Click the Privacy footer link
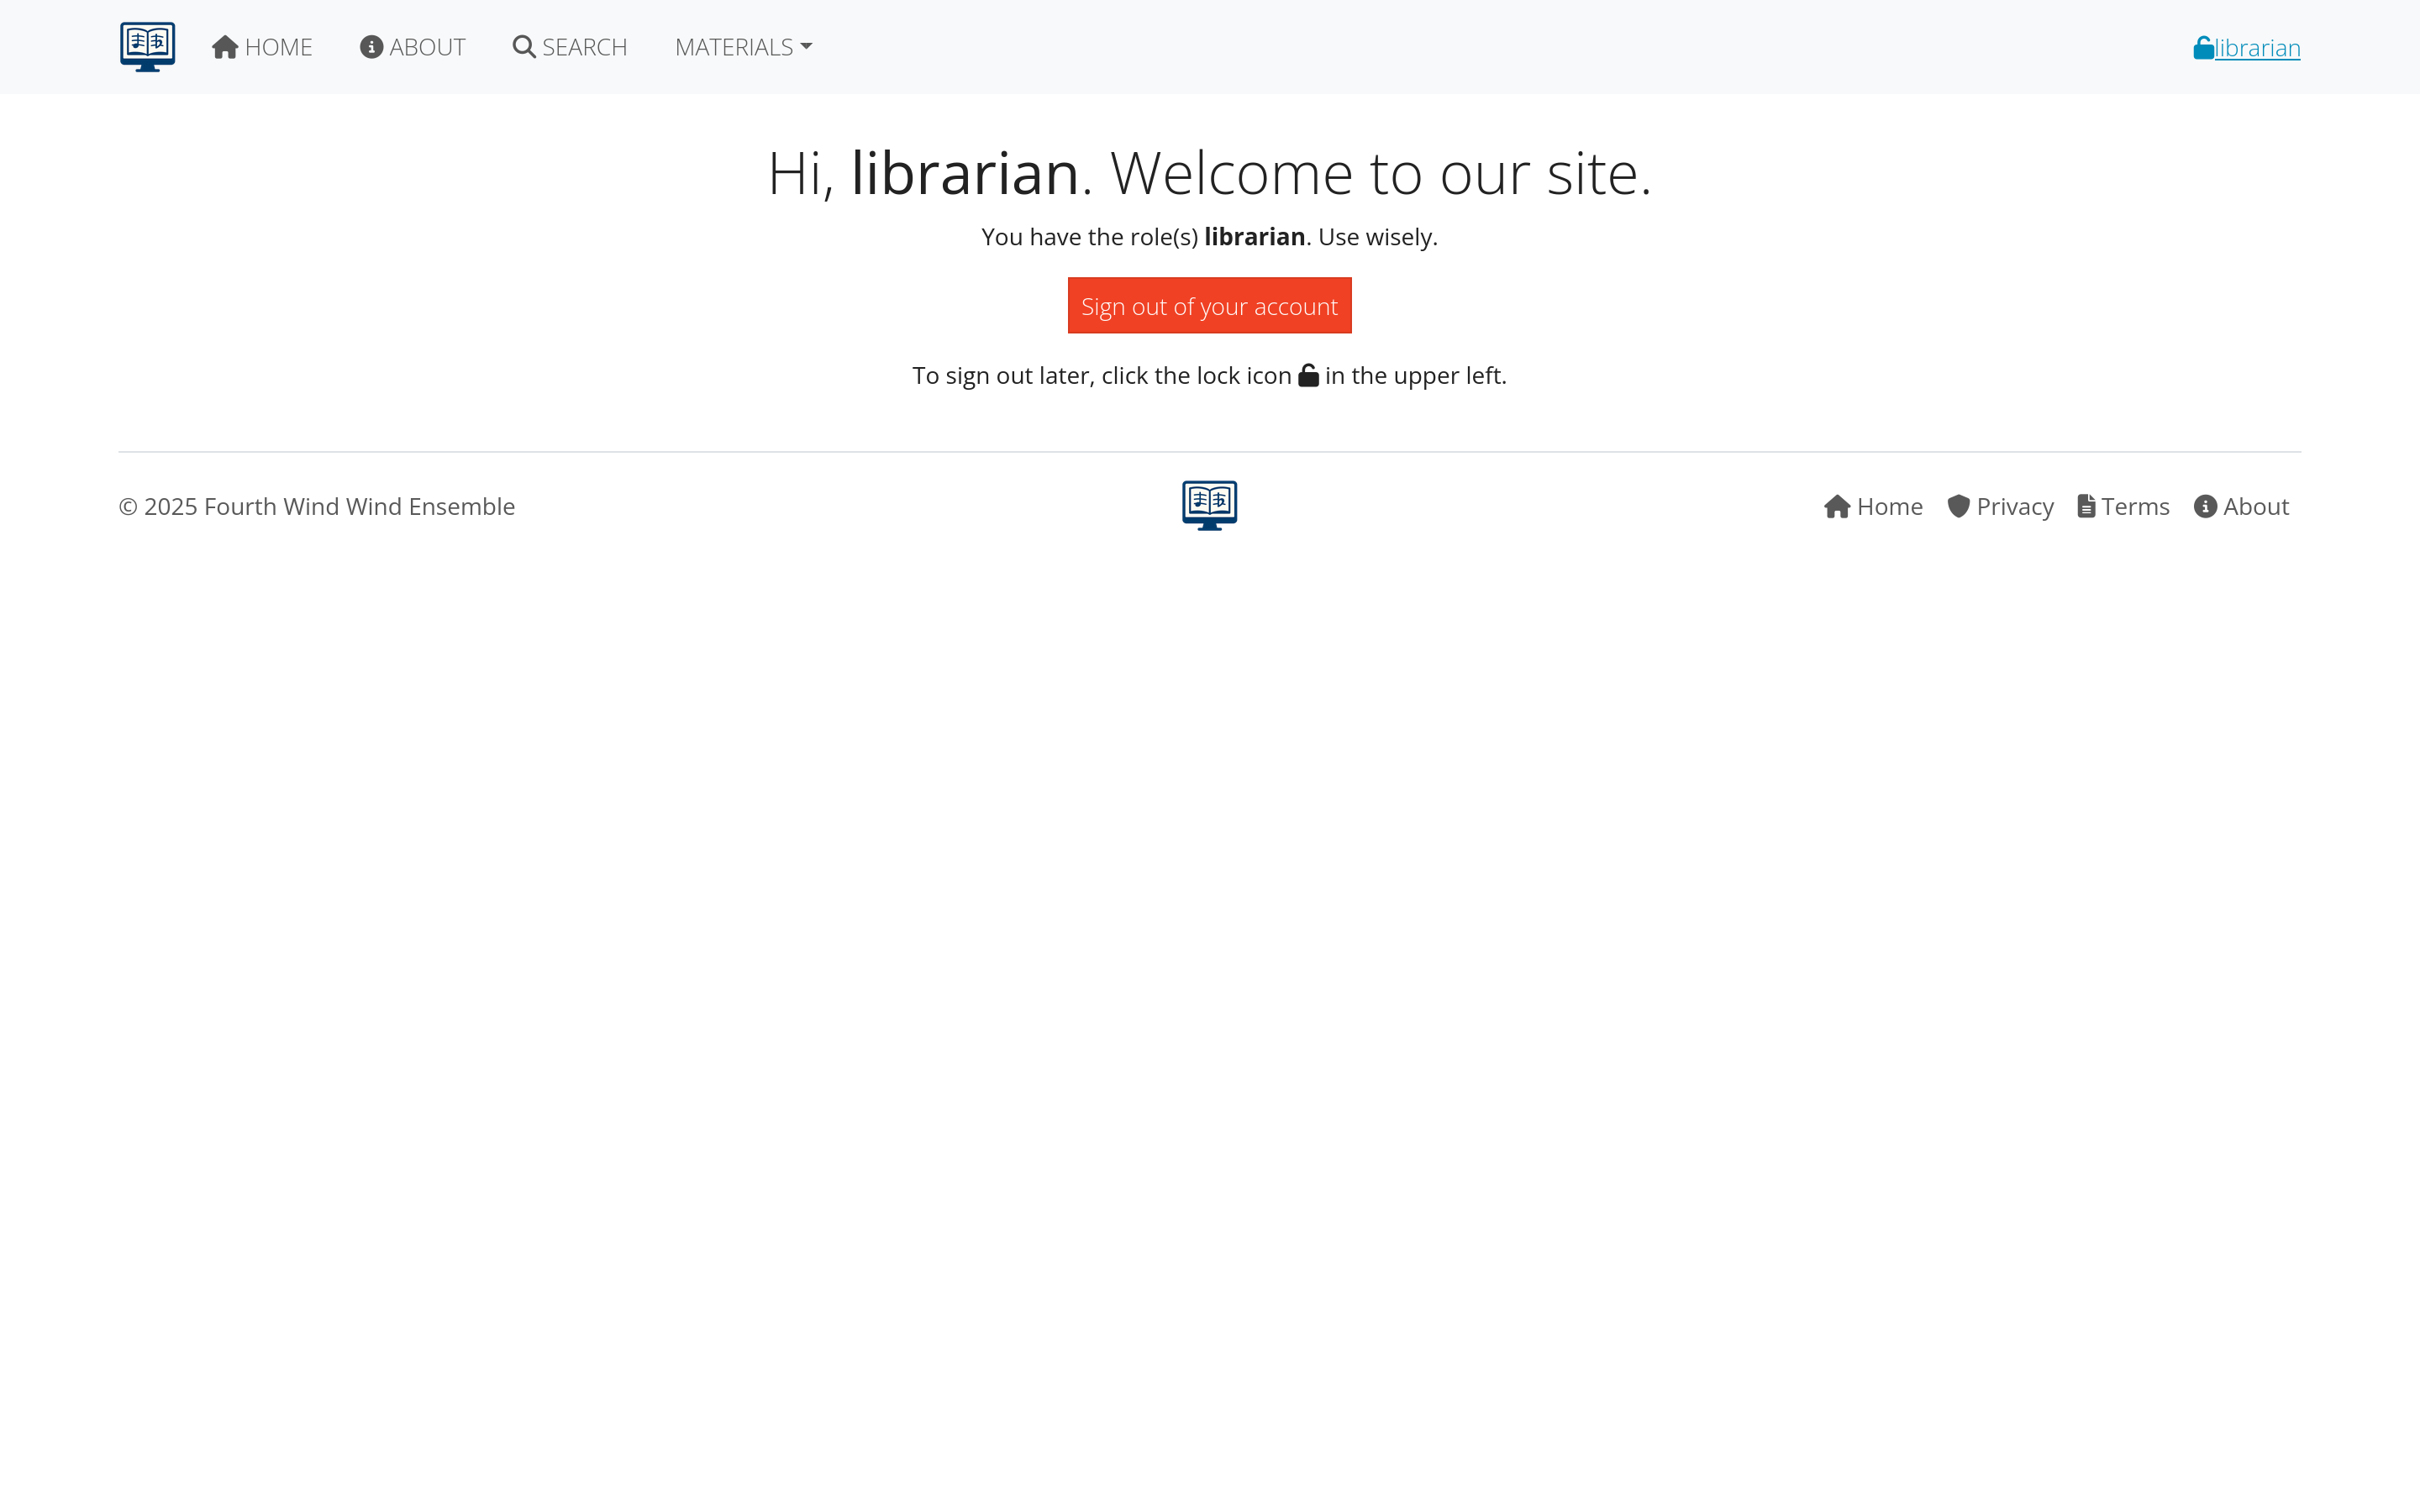The image size is (2420, 1512). (x=2015, y=506)
